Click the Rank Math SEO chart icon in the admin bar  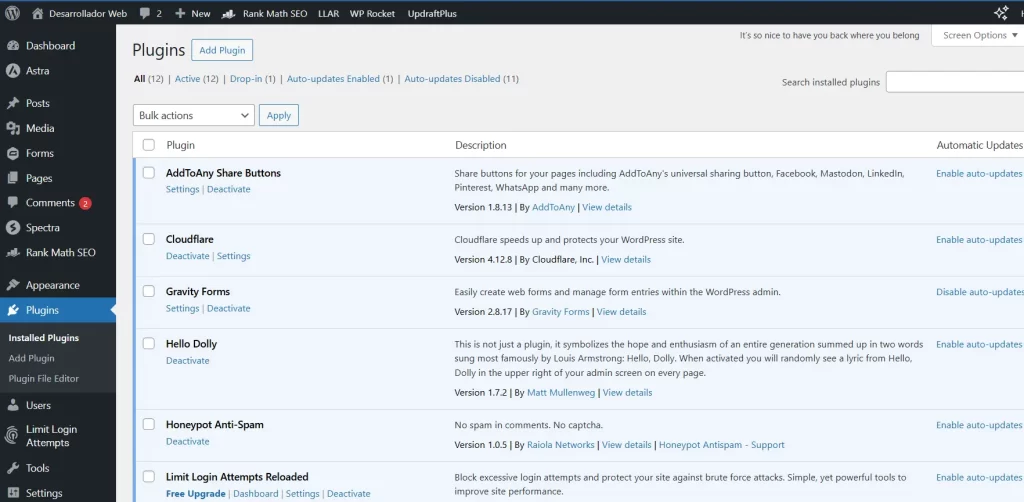229,13
